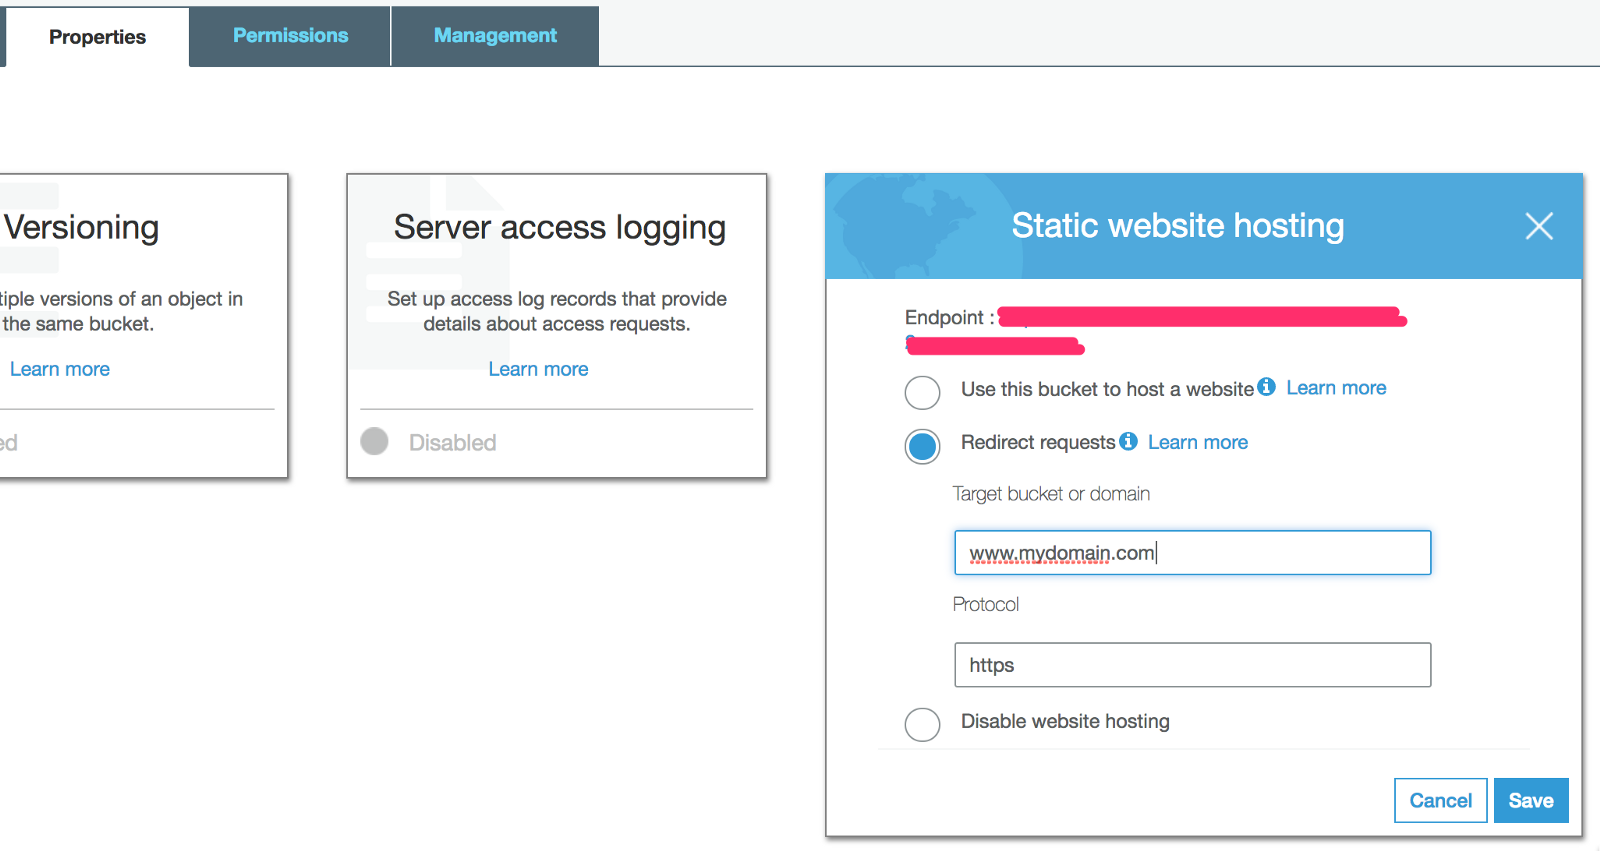Click info icon next to Redirect requests
Viewport: 1600px width, 851px height.
tap(1128, 441)
